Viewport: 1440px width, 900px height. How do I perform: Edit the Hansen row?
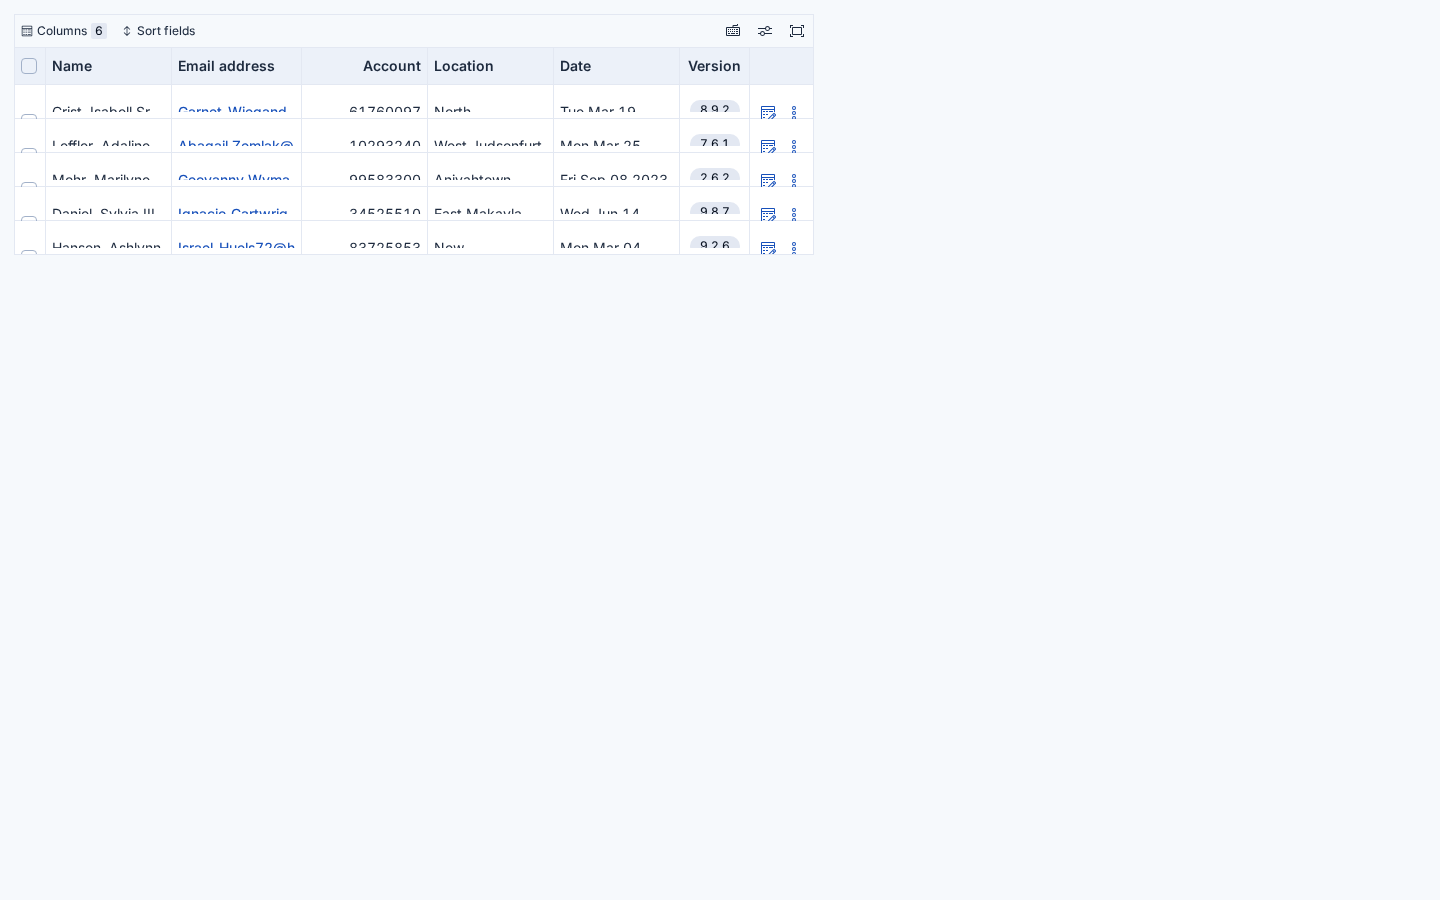[768, 247]
